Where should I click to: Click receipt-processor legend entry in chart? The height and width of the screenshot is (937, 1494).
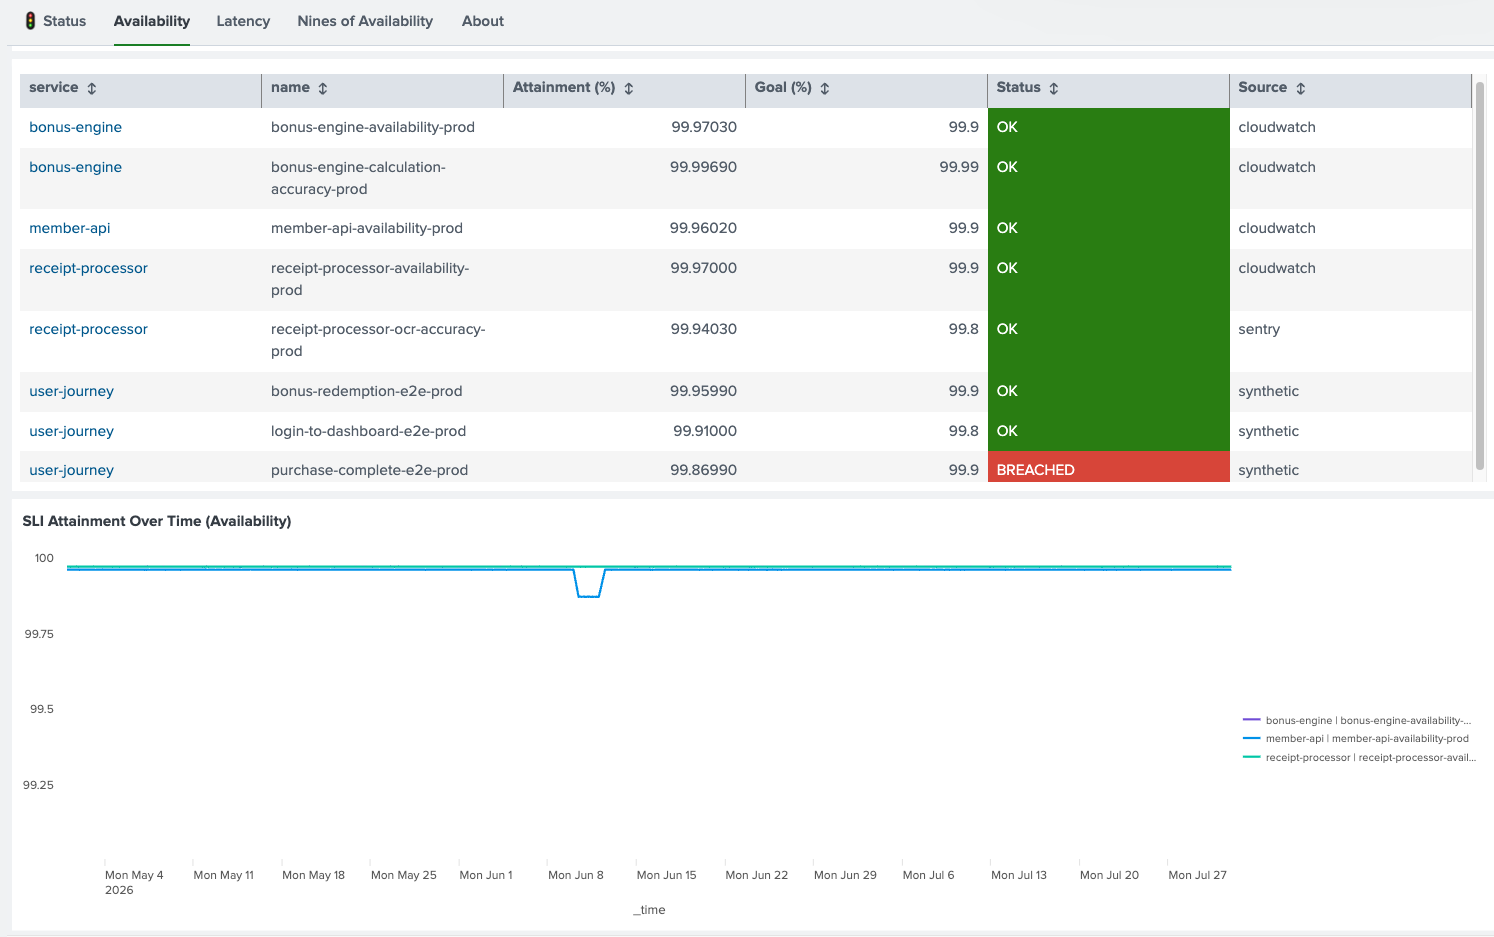1359,758
